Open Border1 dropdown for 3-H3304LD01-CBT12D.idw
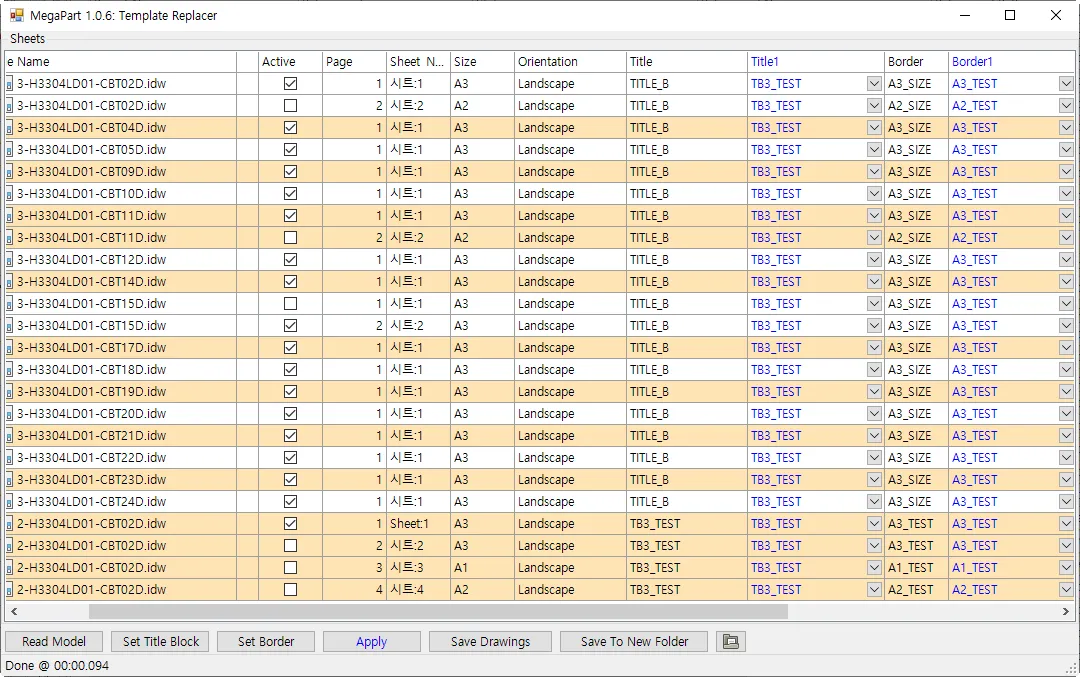The image size is (1080, 677). tap(1066, 260)
